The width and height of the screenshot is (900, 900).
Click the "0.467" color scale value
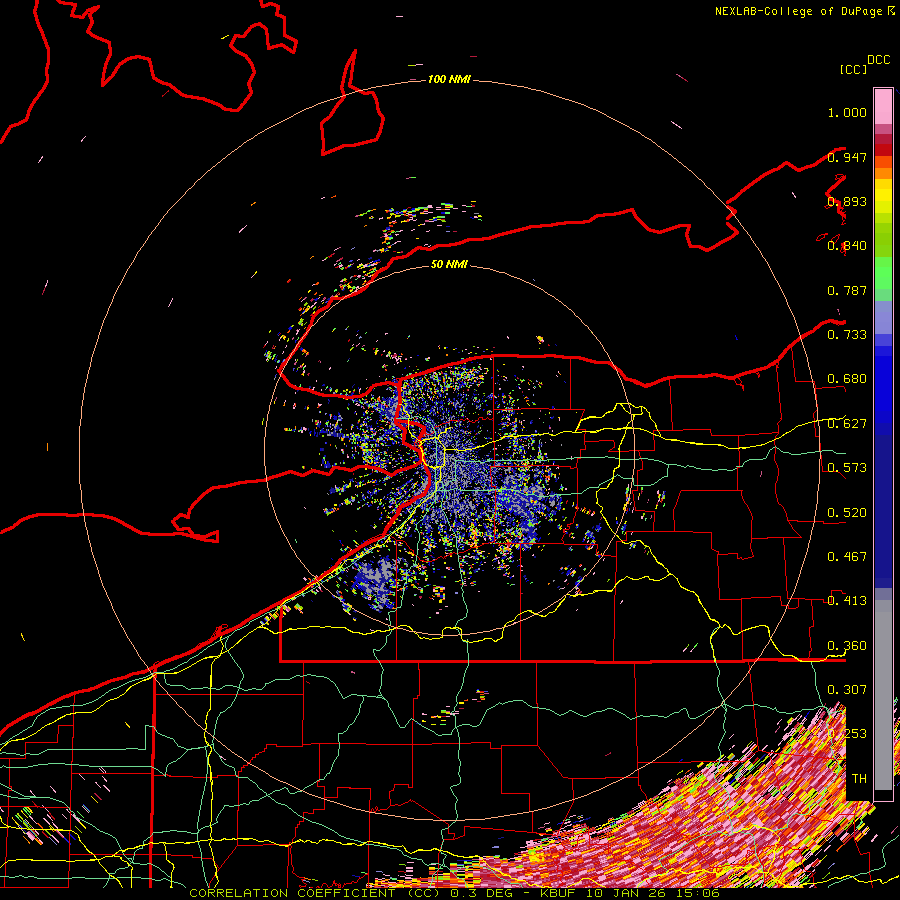point(847,556)
